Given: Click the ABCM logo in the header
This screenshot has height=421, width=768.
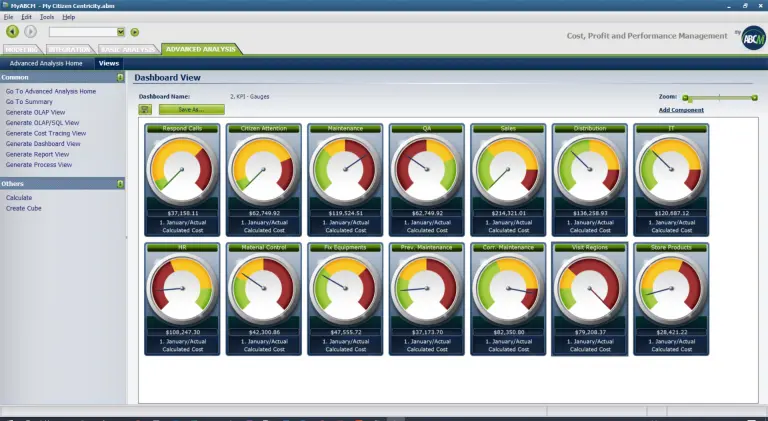Looking at the screenshot, I should (x=752, y=35).
